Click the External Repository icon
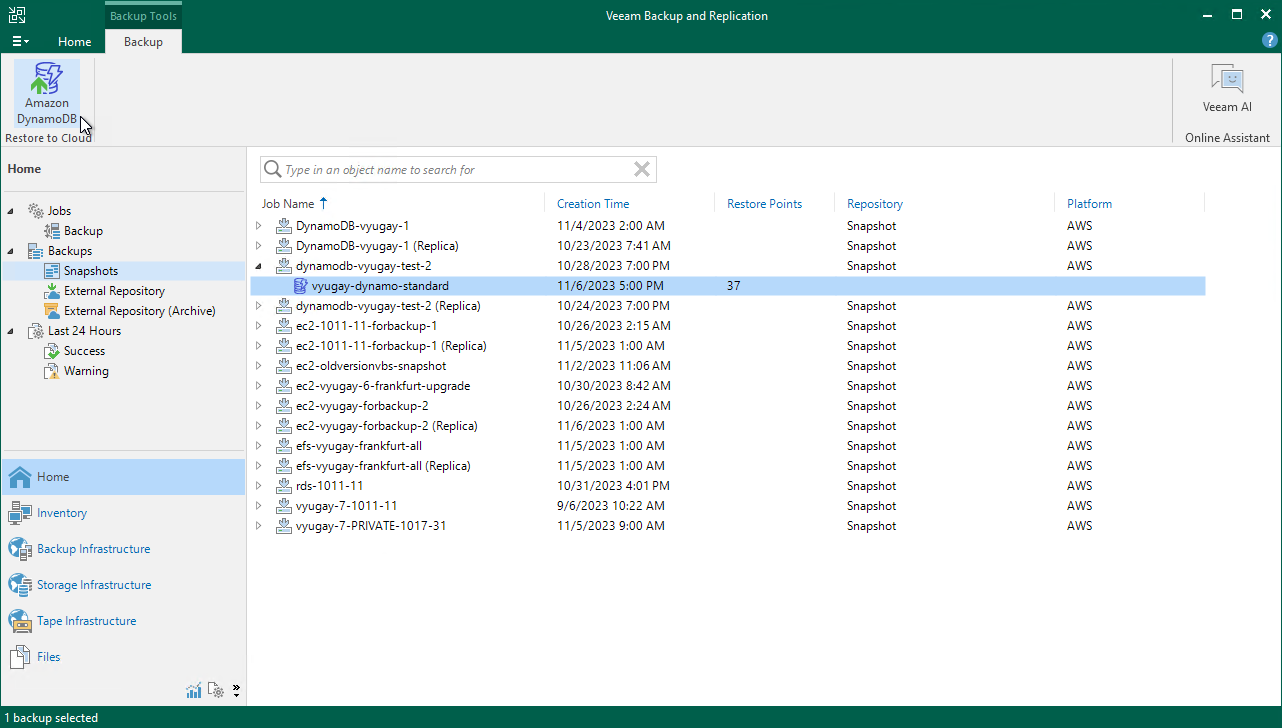Screen dimensions: 1282x728 pos(52,291)
